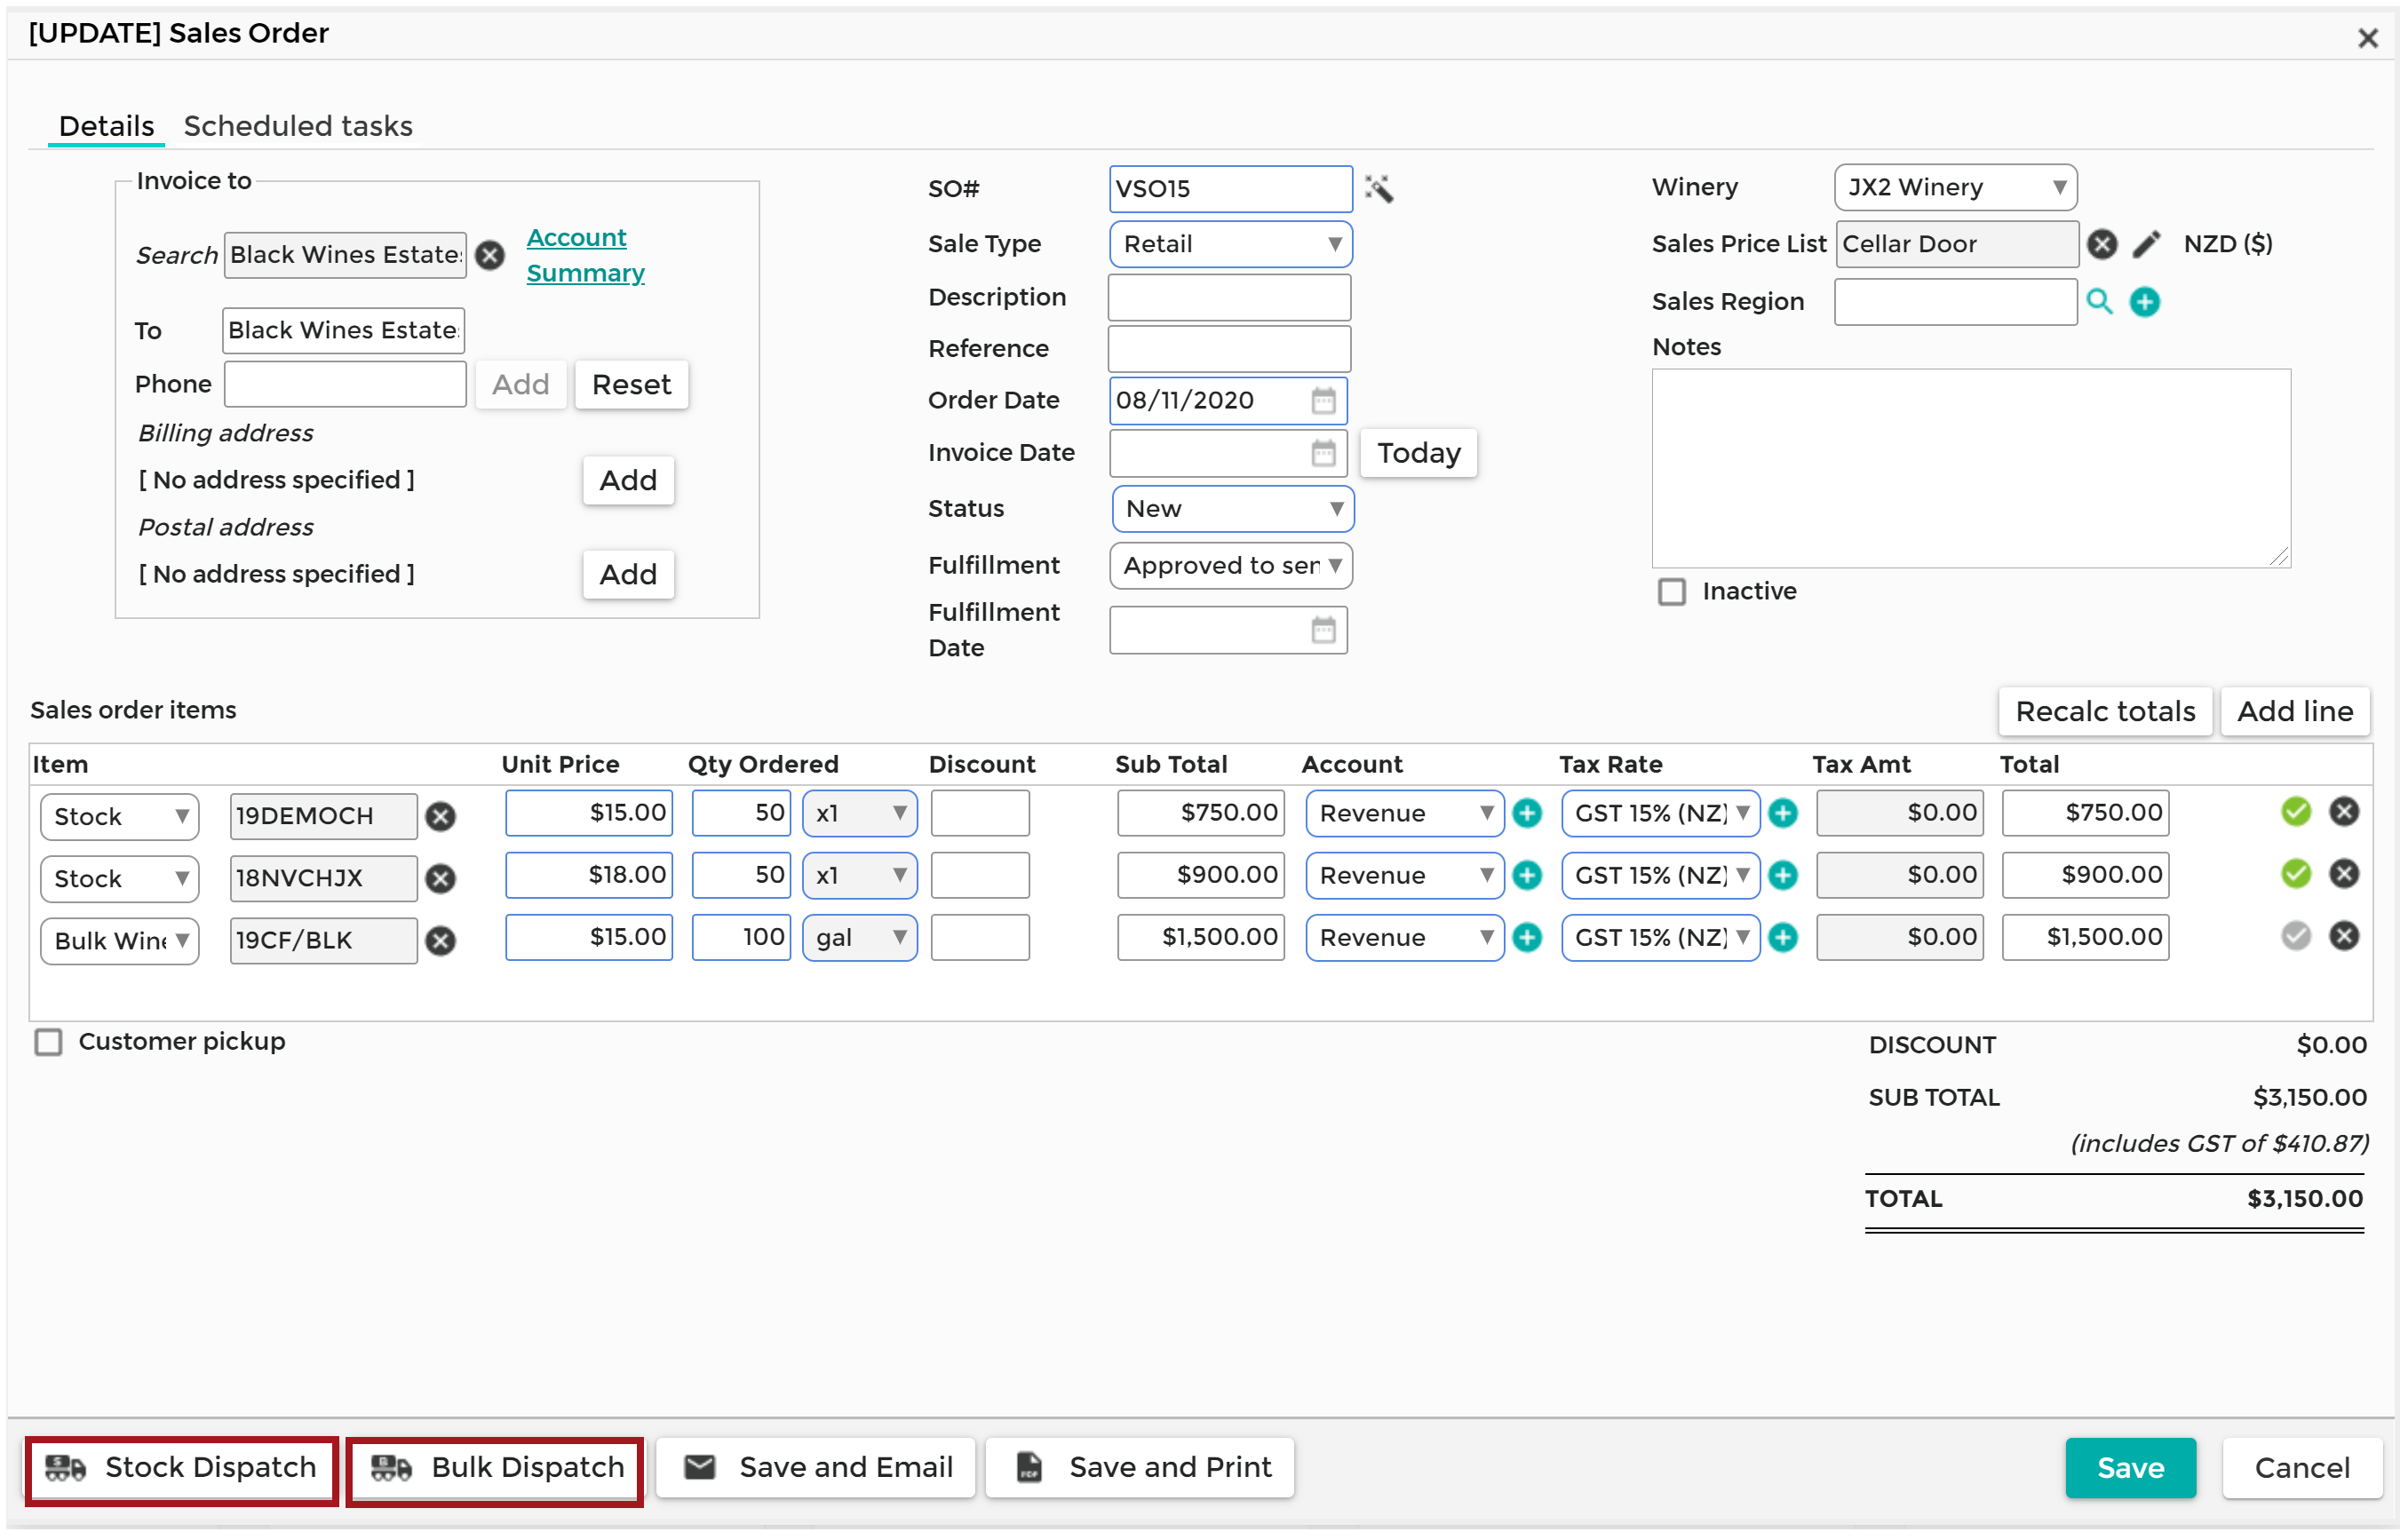Screen dimensions: 2408x1540
Task: Clear the 19CF/BLK item selection
Action: 440,940
